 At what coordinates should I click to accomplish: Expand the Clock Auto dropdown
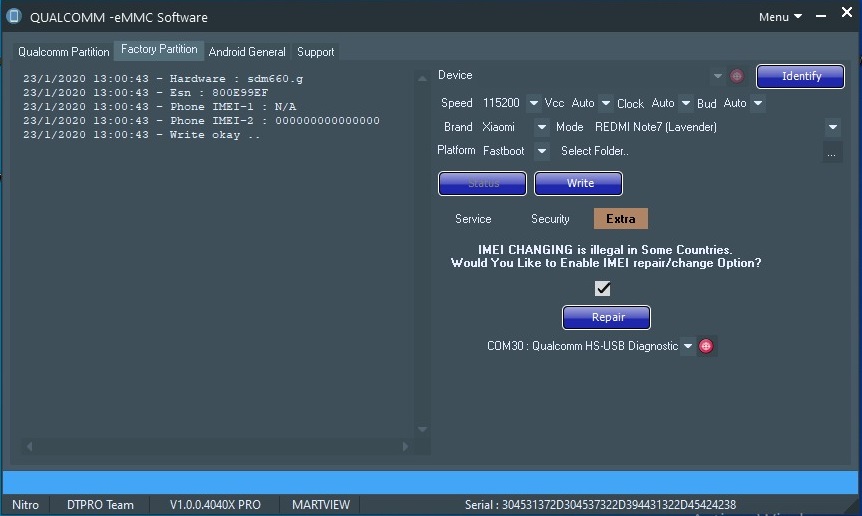686,103
